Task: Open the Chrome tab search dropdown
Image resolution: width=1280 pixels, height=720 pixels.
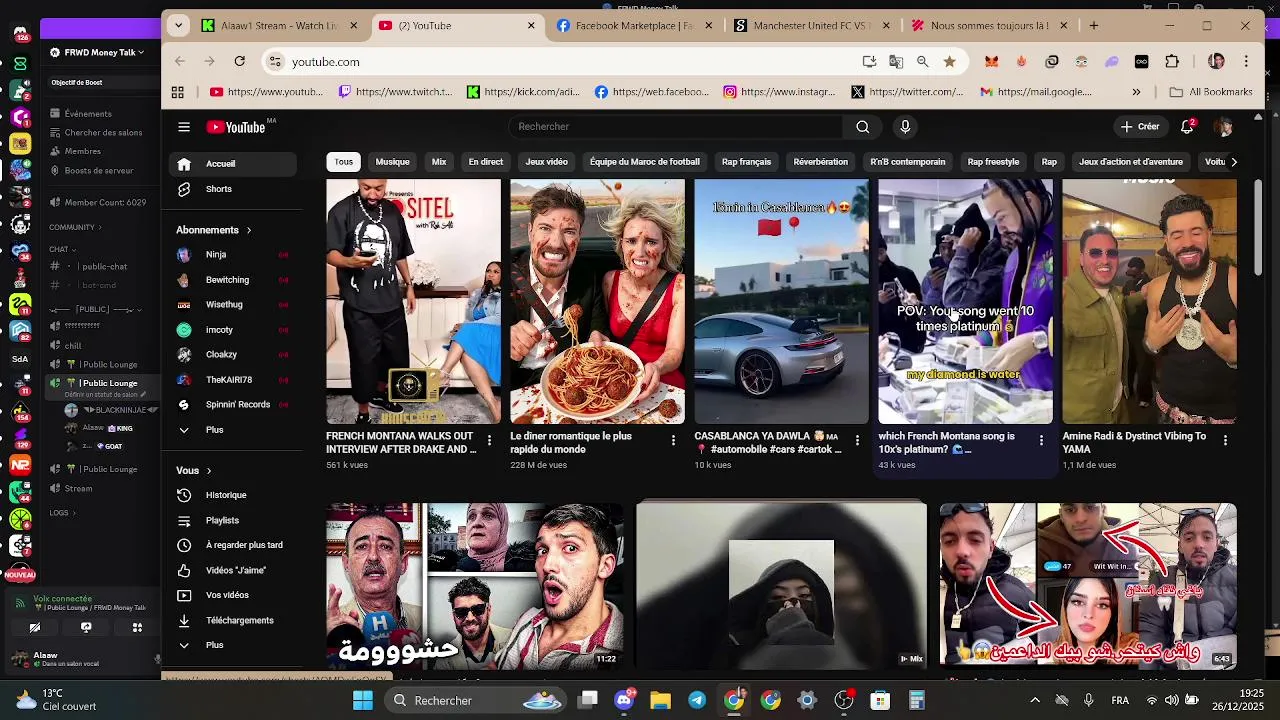Action: pos(178,26)
